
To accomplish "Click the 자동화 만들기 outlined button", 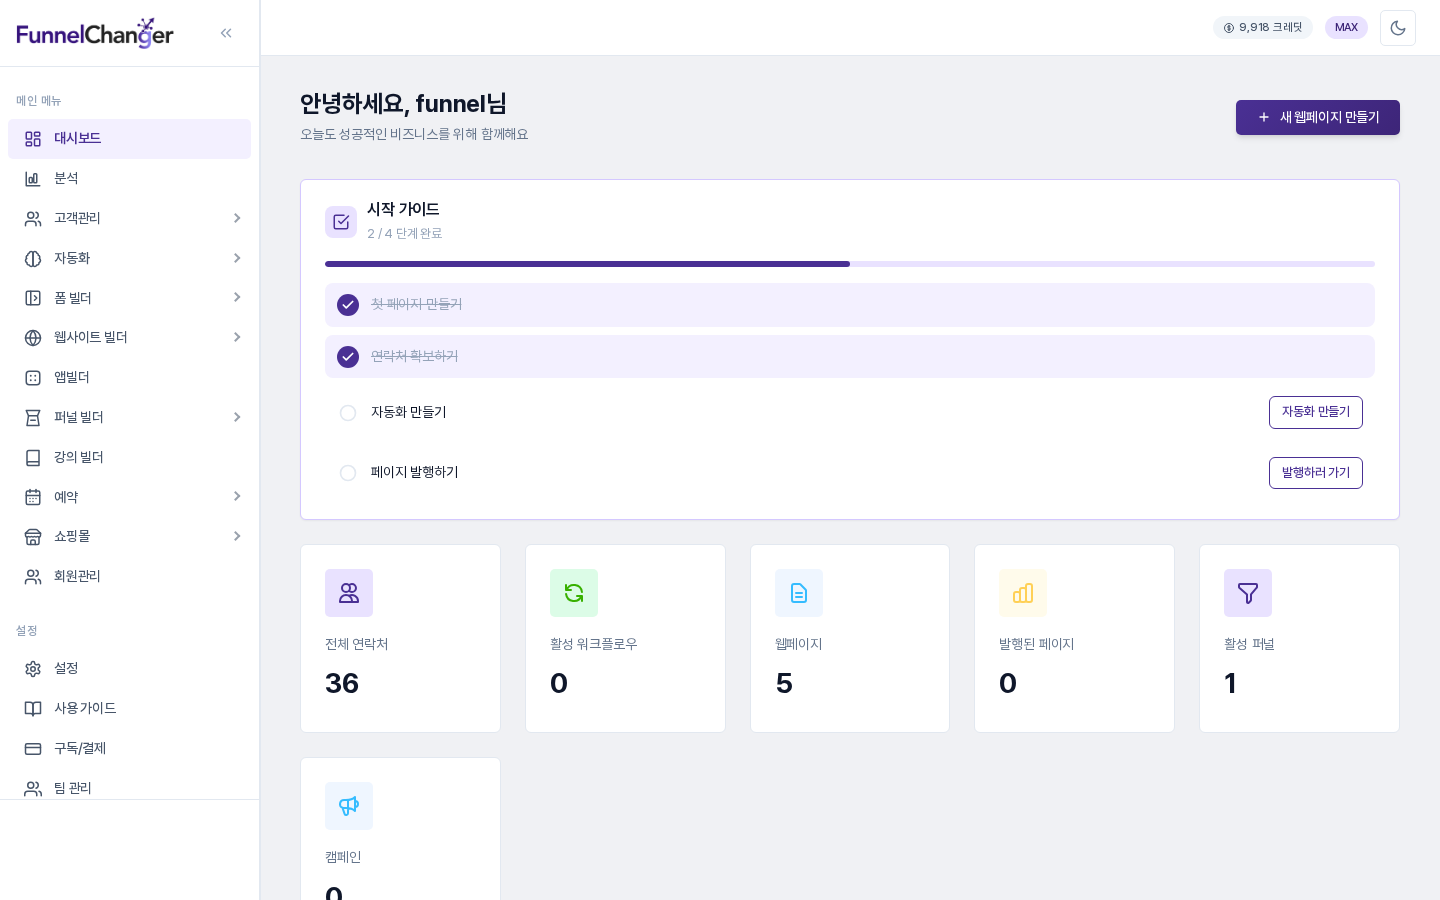I will pyautogui.click(x=1316, y=412).
